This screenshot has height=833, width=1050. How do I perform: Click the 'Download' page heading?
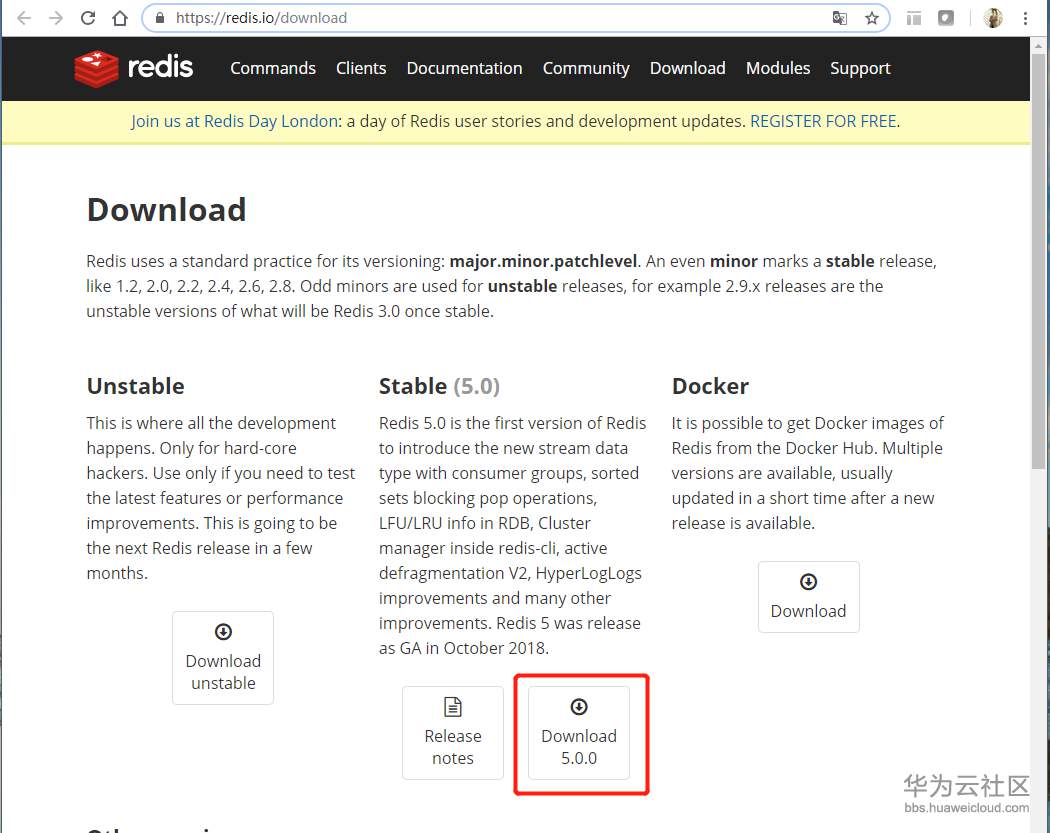pyautogui.click(x=167, y=210)
